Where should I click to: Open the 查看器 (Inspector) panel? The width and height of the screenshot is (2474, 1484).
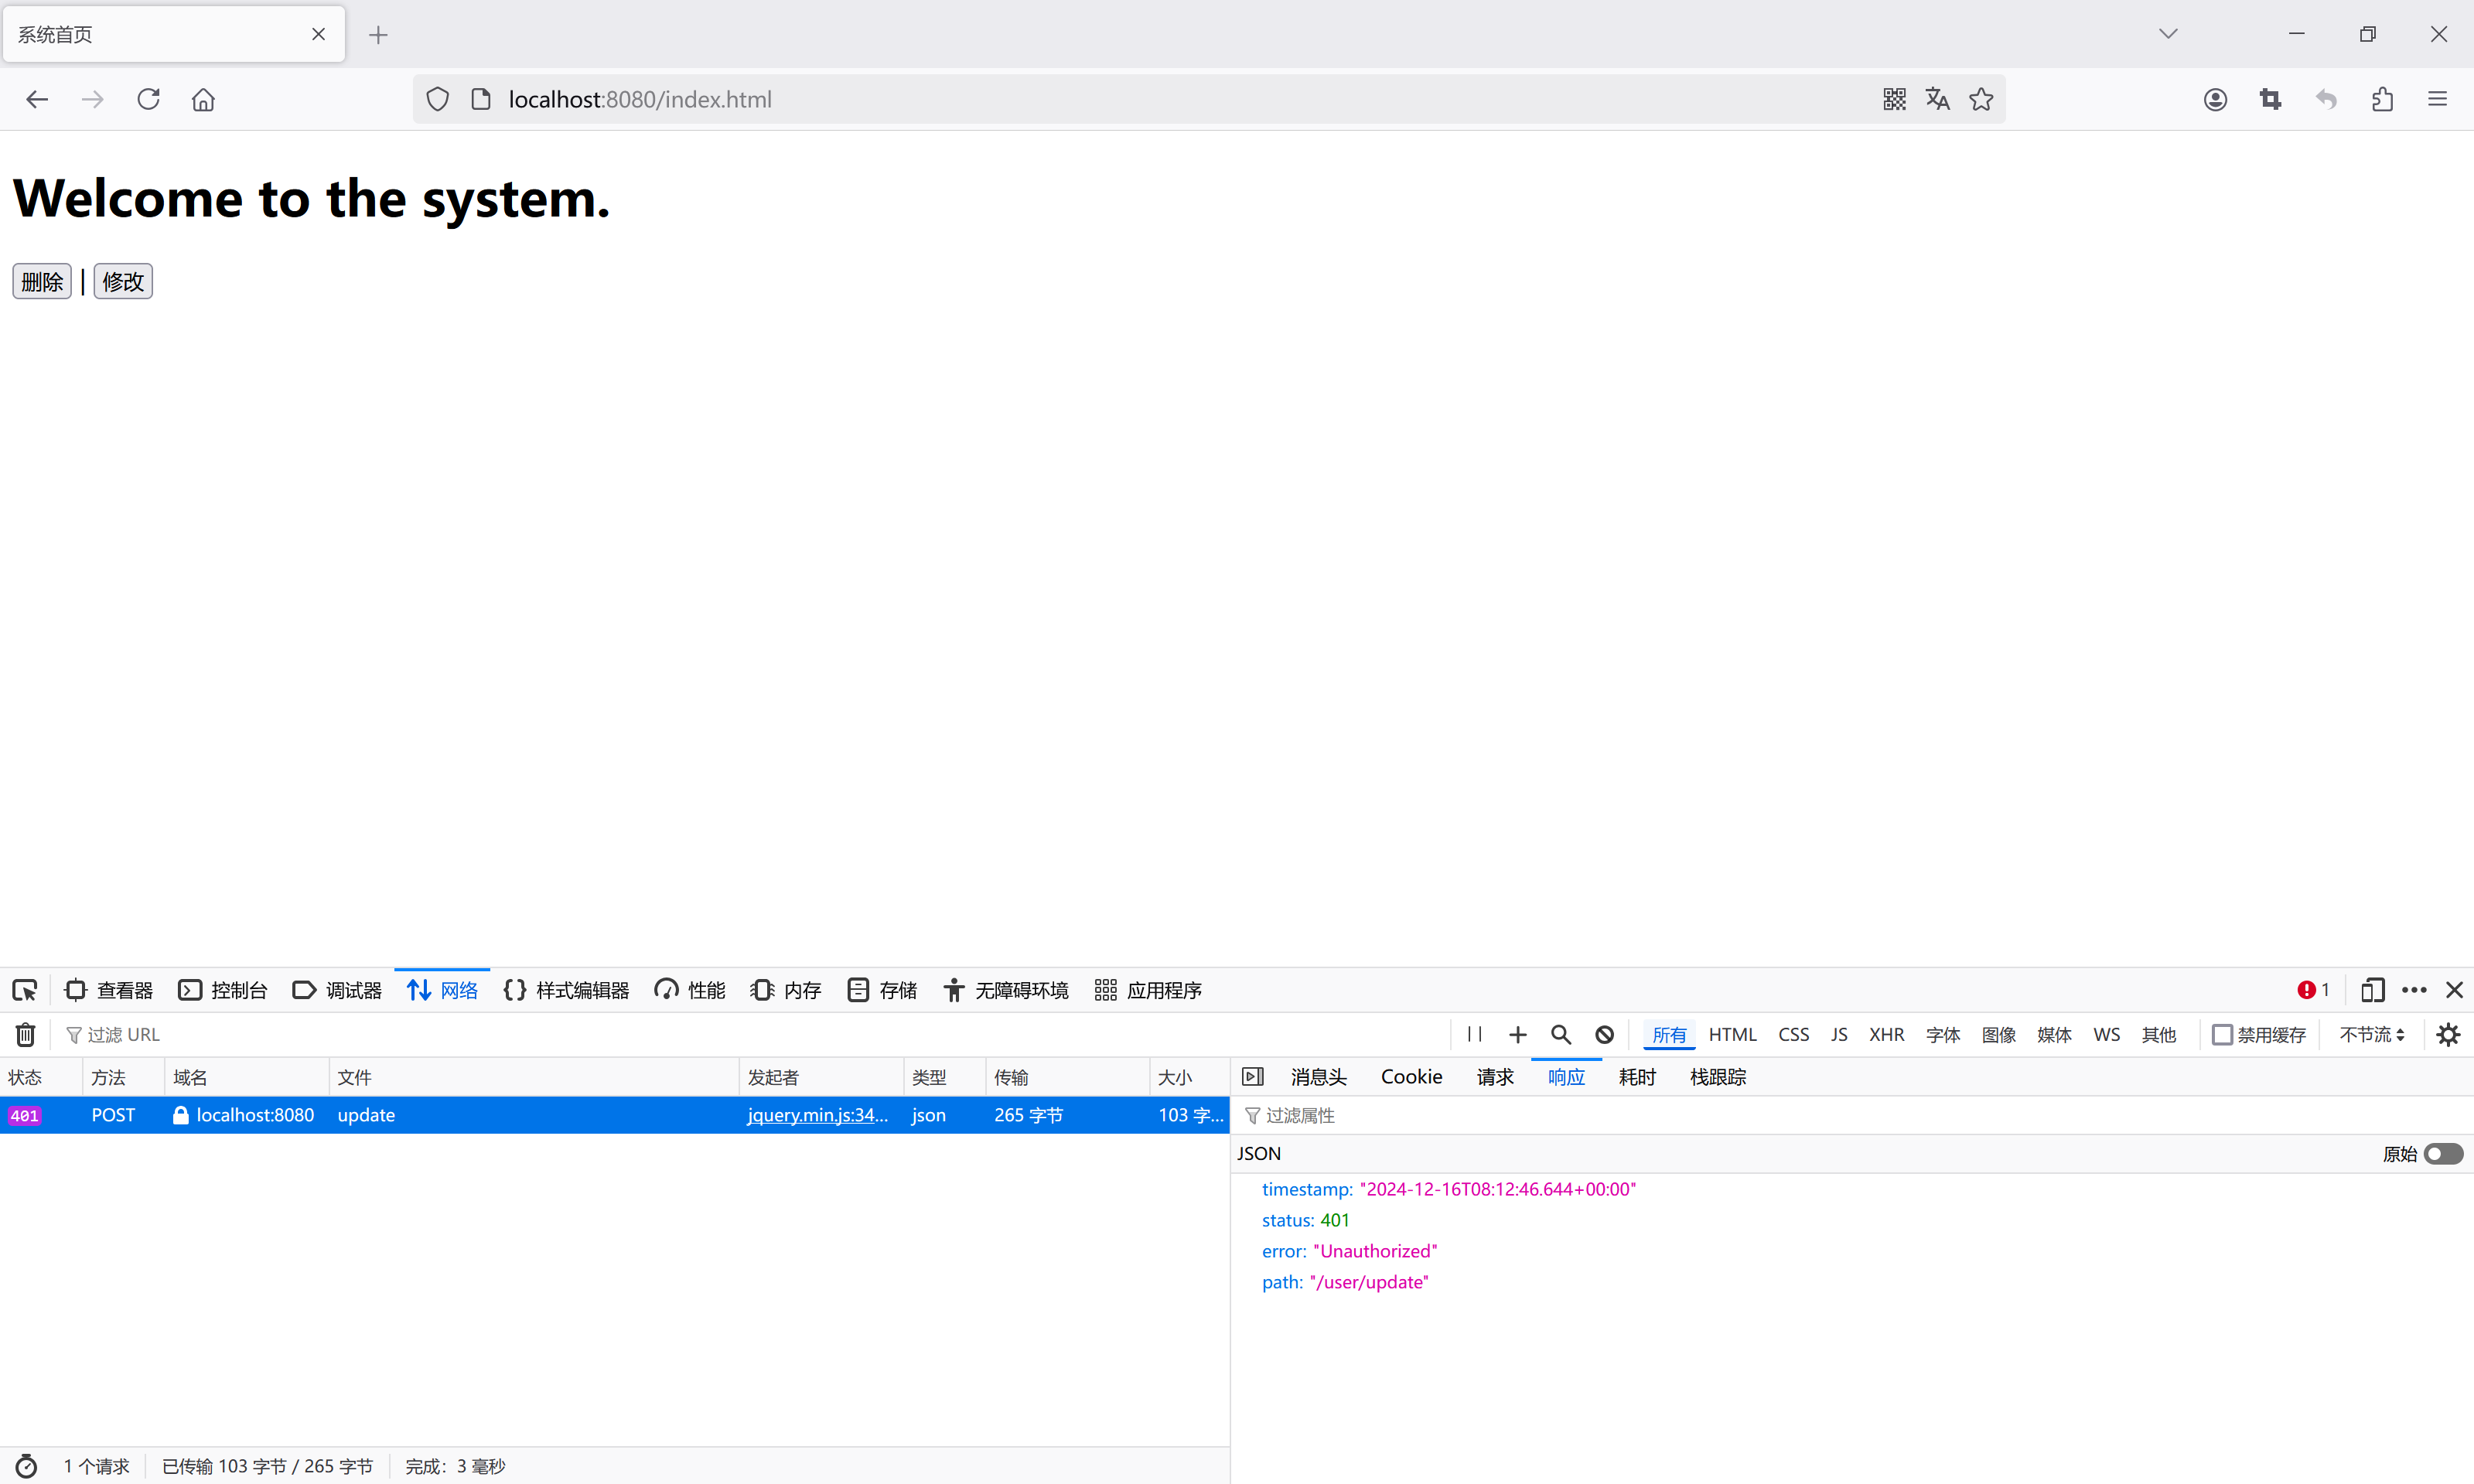108,989
